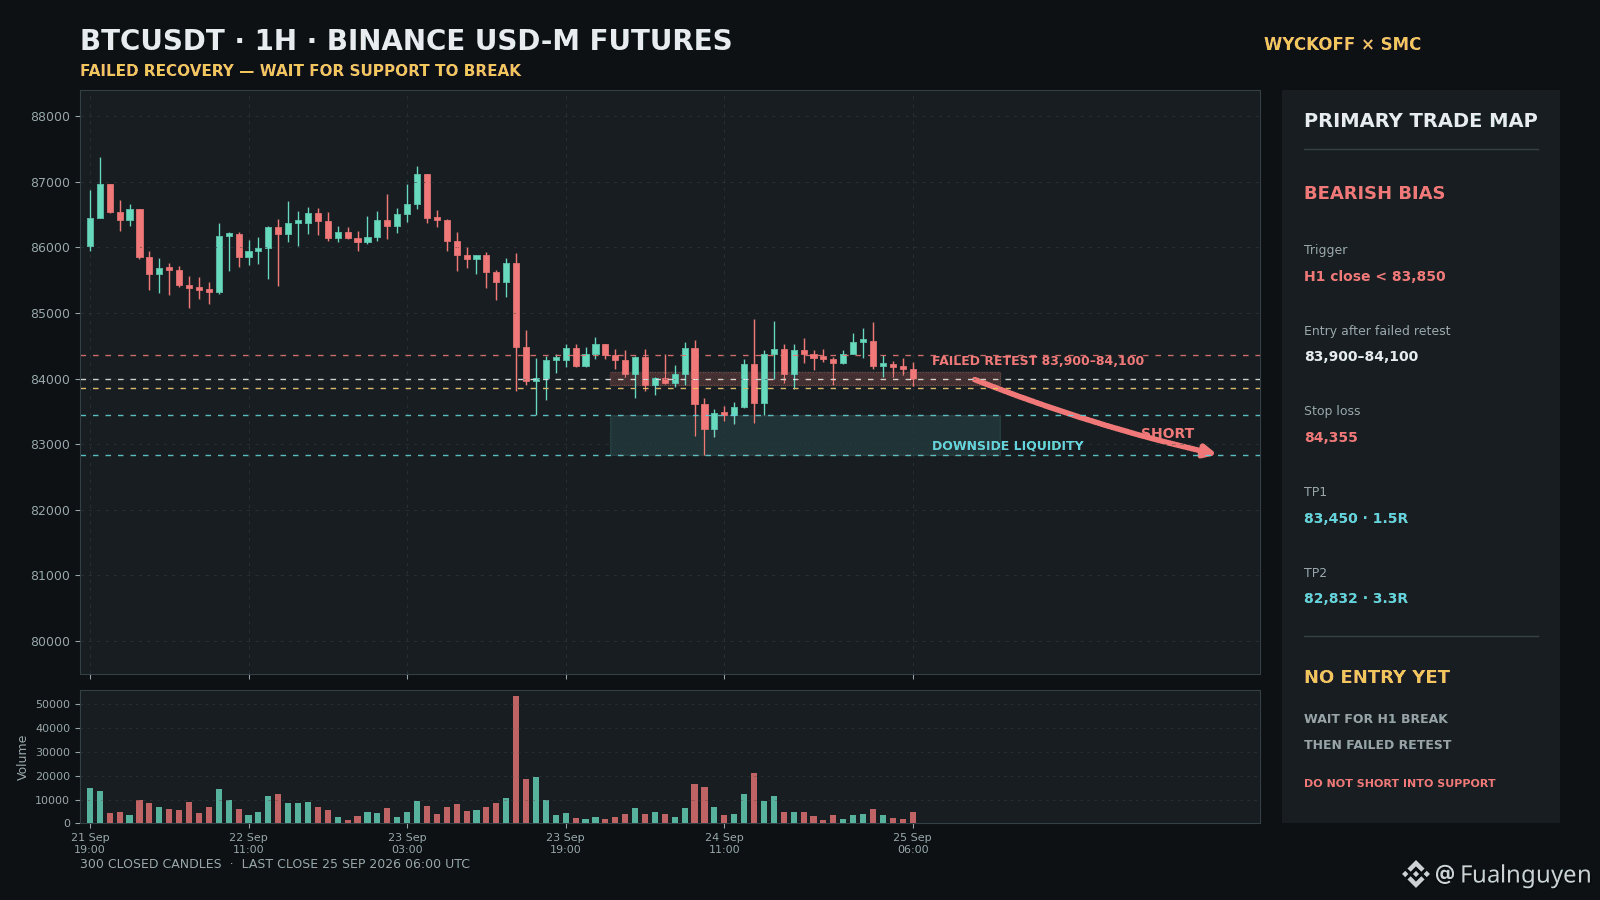Screen dimensions: 1600x900
Task: Click the tallest red volume bar
Action: 516,759
